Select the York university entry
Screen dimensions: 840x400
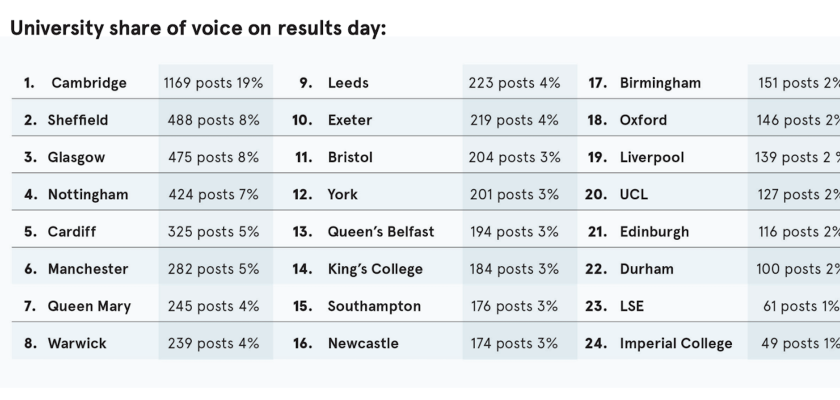tap(342, 194)
